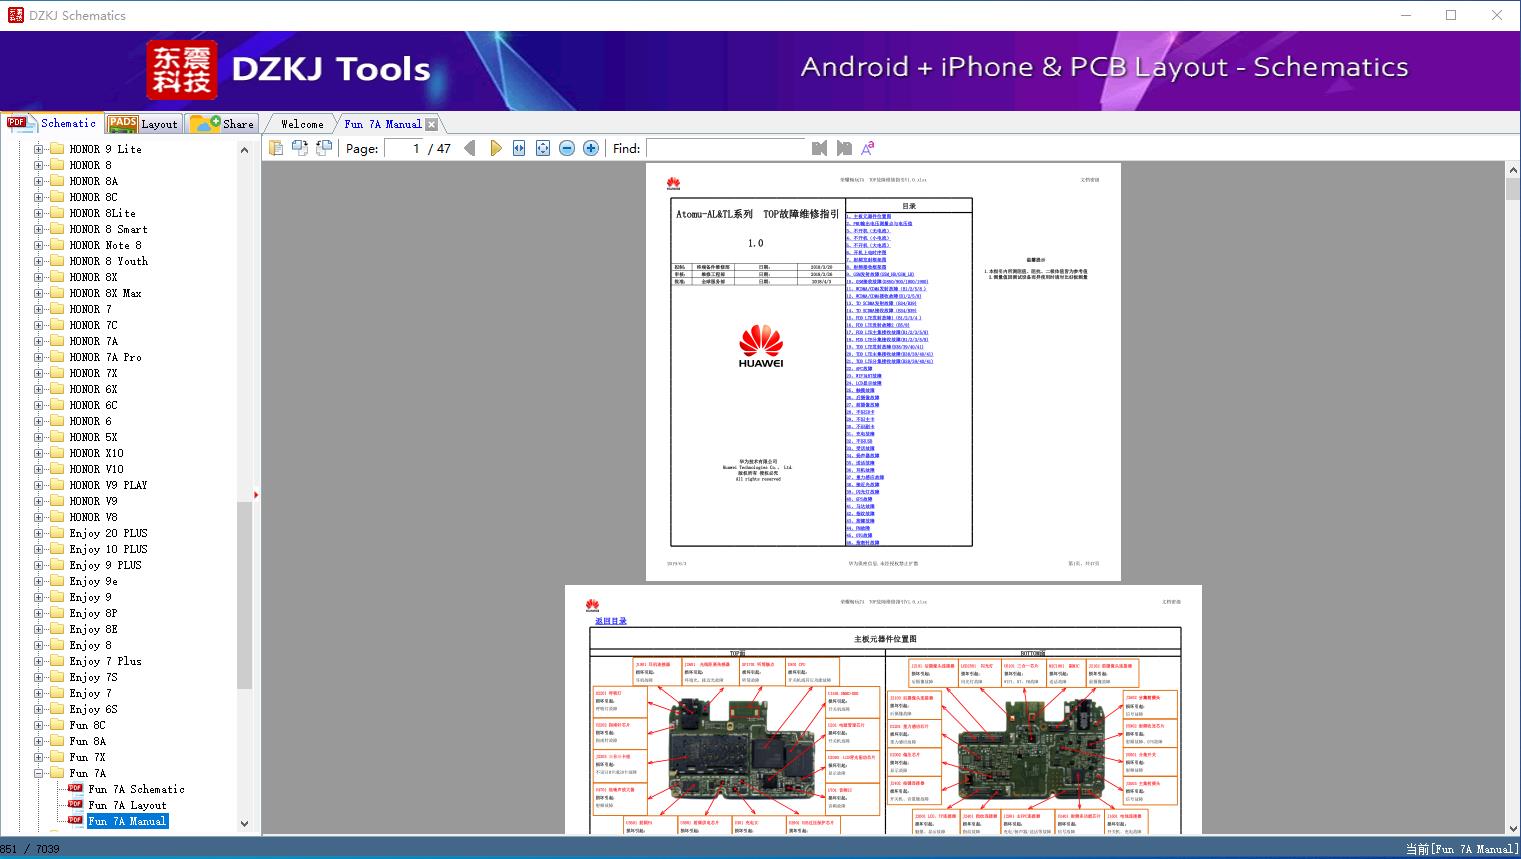Select the HONOR 8 Smart folder
This screenshot has height=859, width=1521.
[108, 229]
